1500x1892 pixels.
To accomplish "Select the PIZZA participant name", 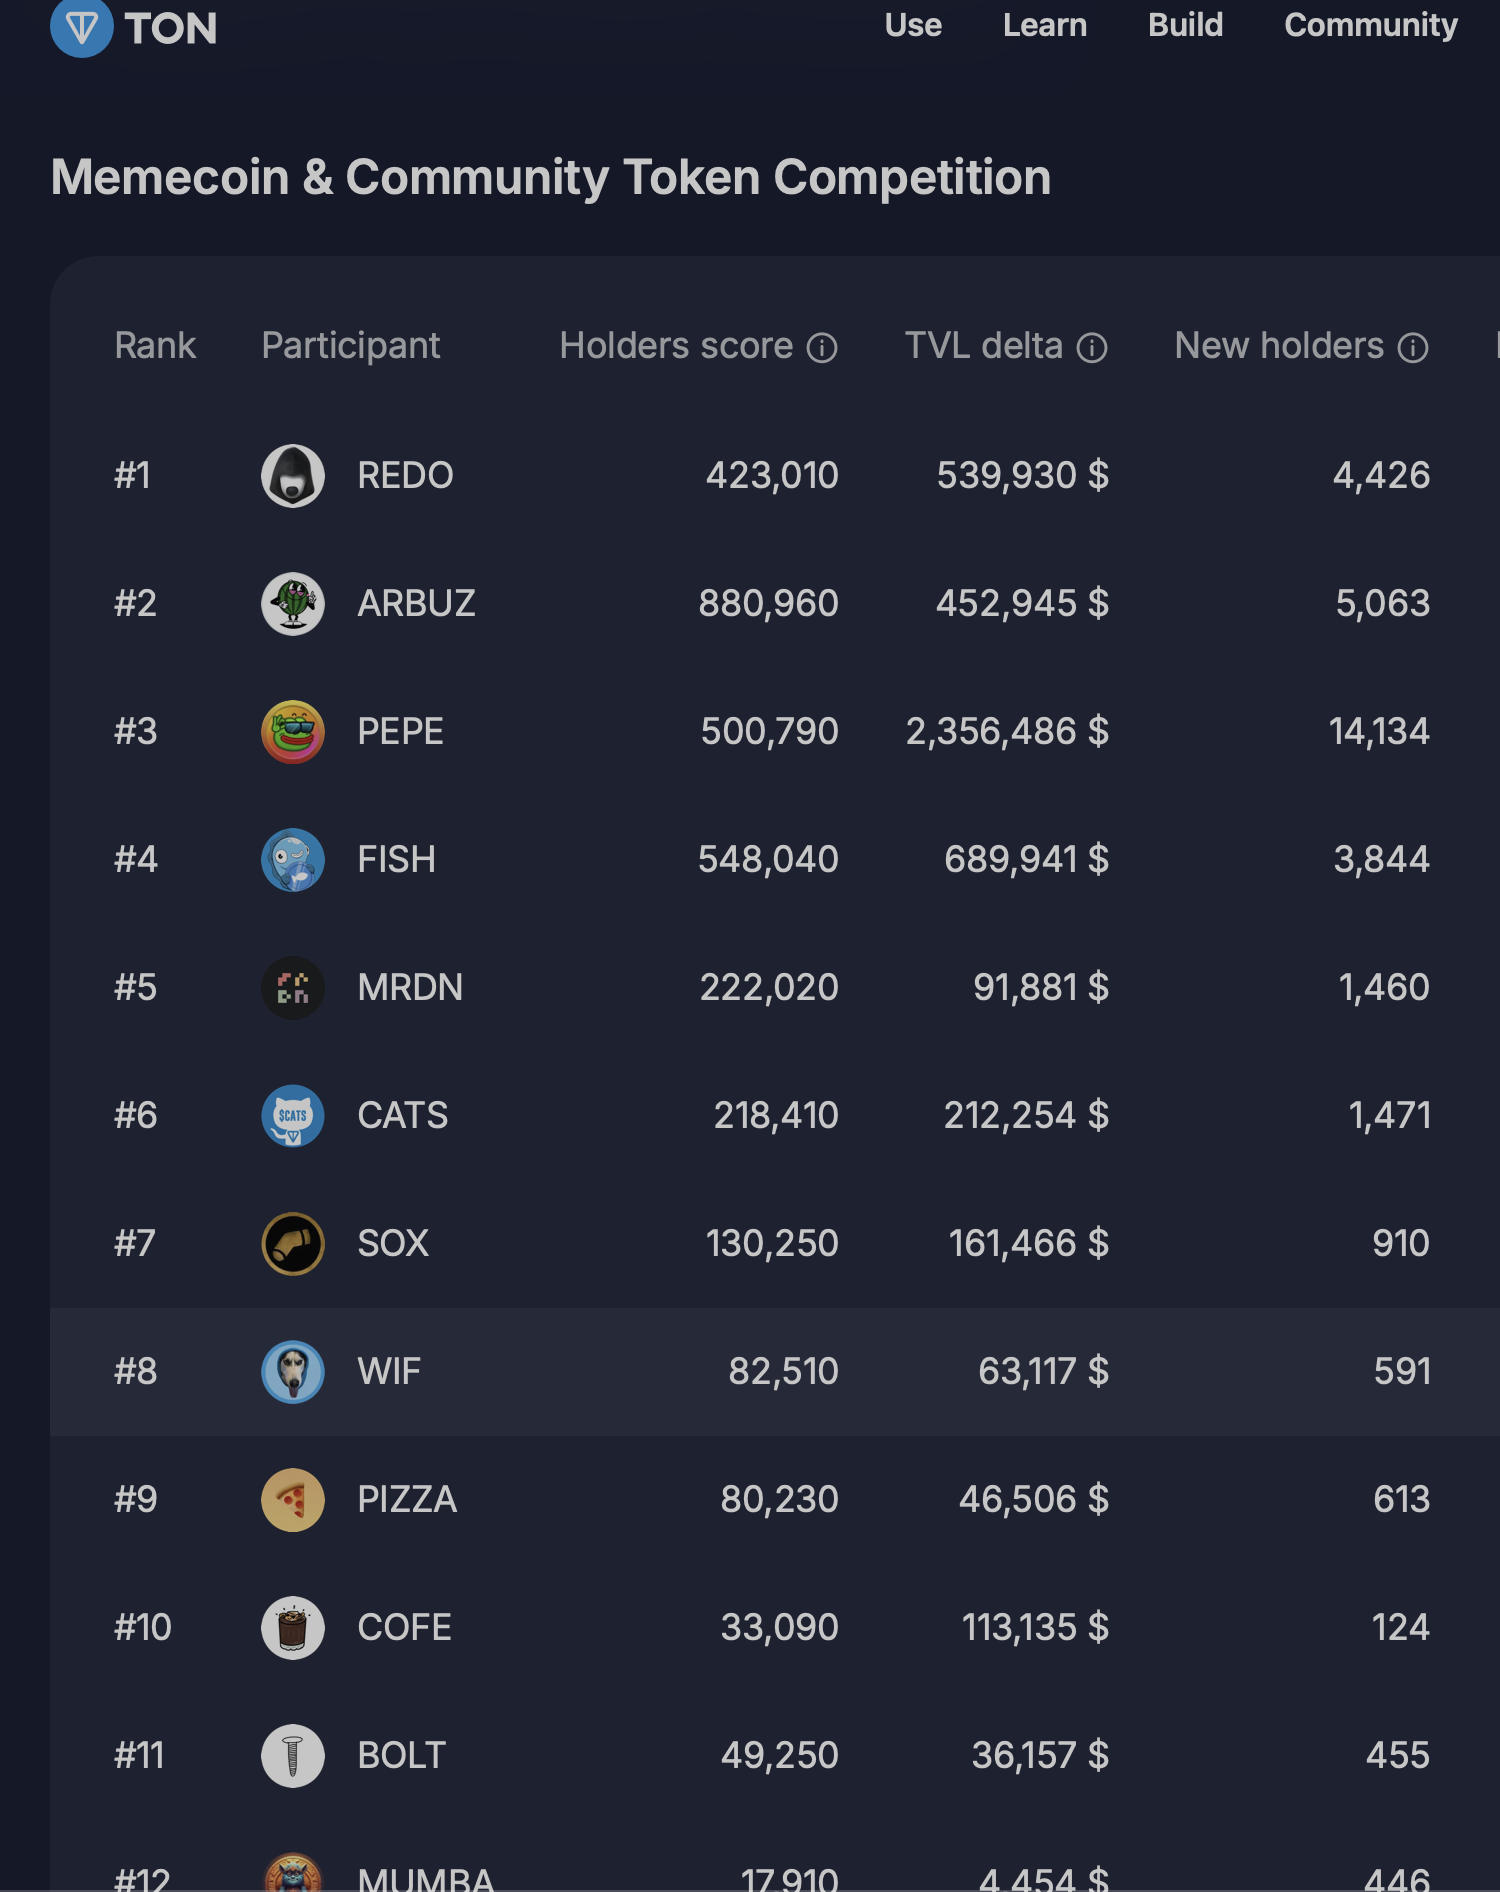I will pos(407,1500).
